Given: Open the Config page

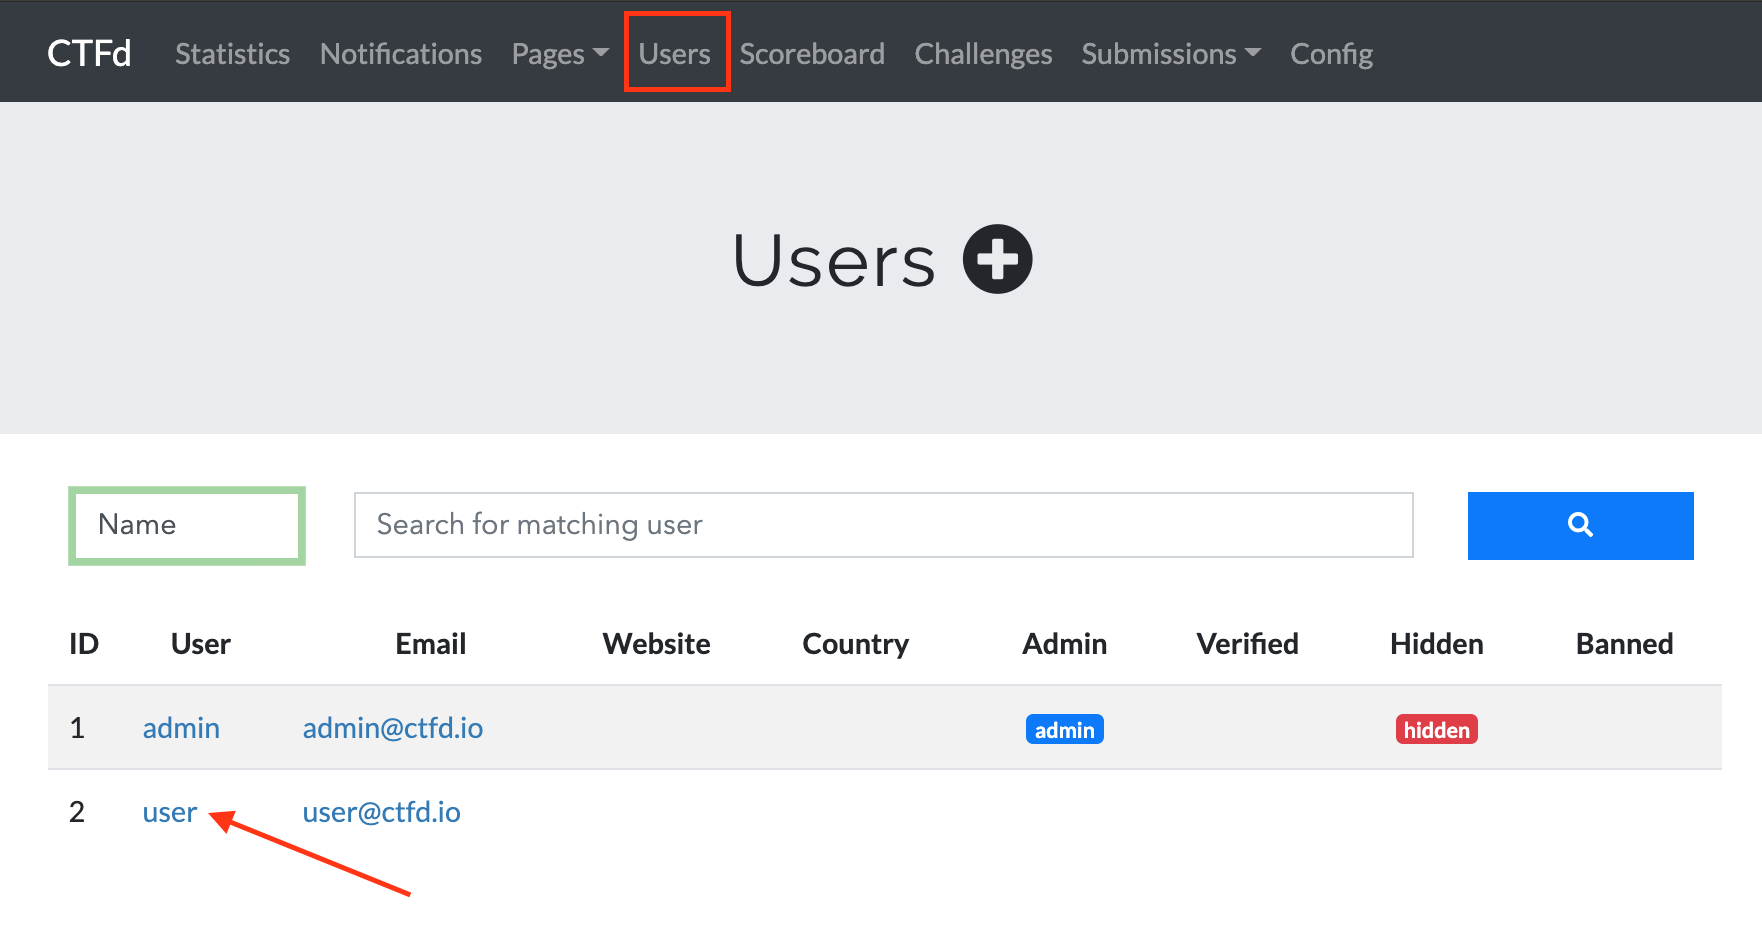Looking at the screenshot, I should (x=1330, y=54).
